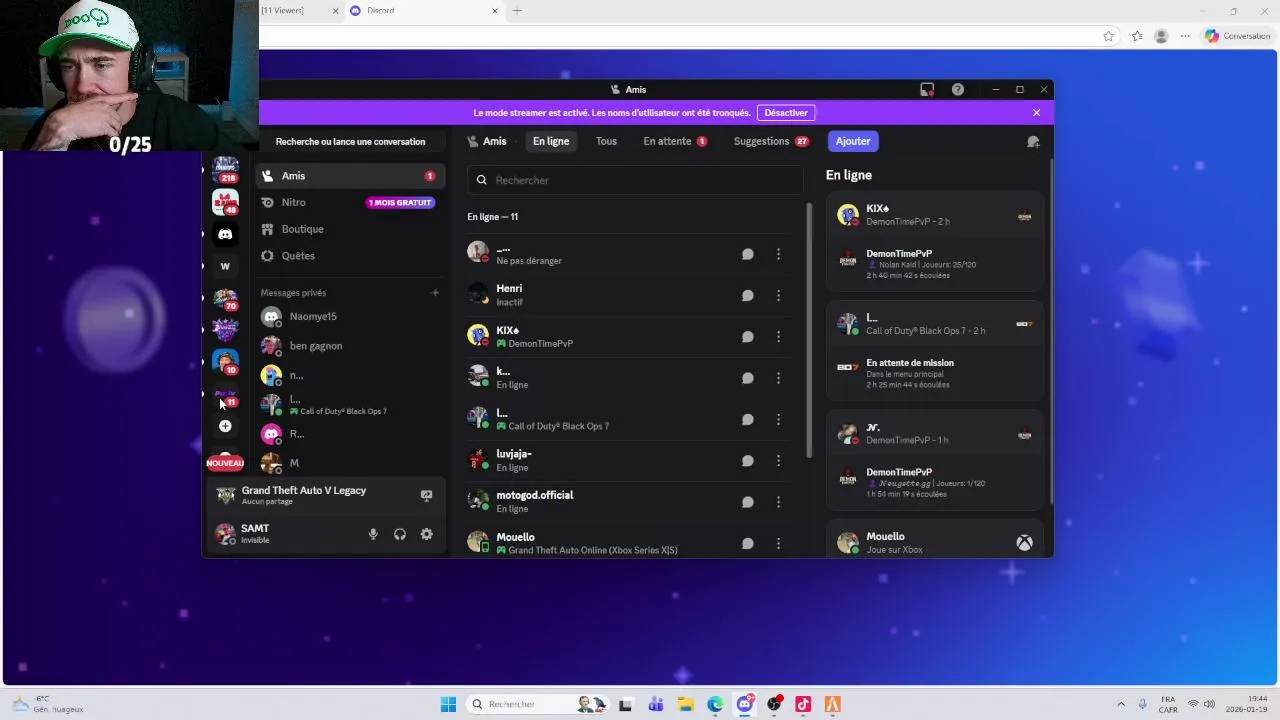This screenshot has height=720, width=1280.
Task: Open more options for motogod.official
Action: pyautogui.click(x=778, y=502)
